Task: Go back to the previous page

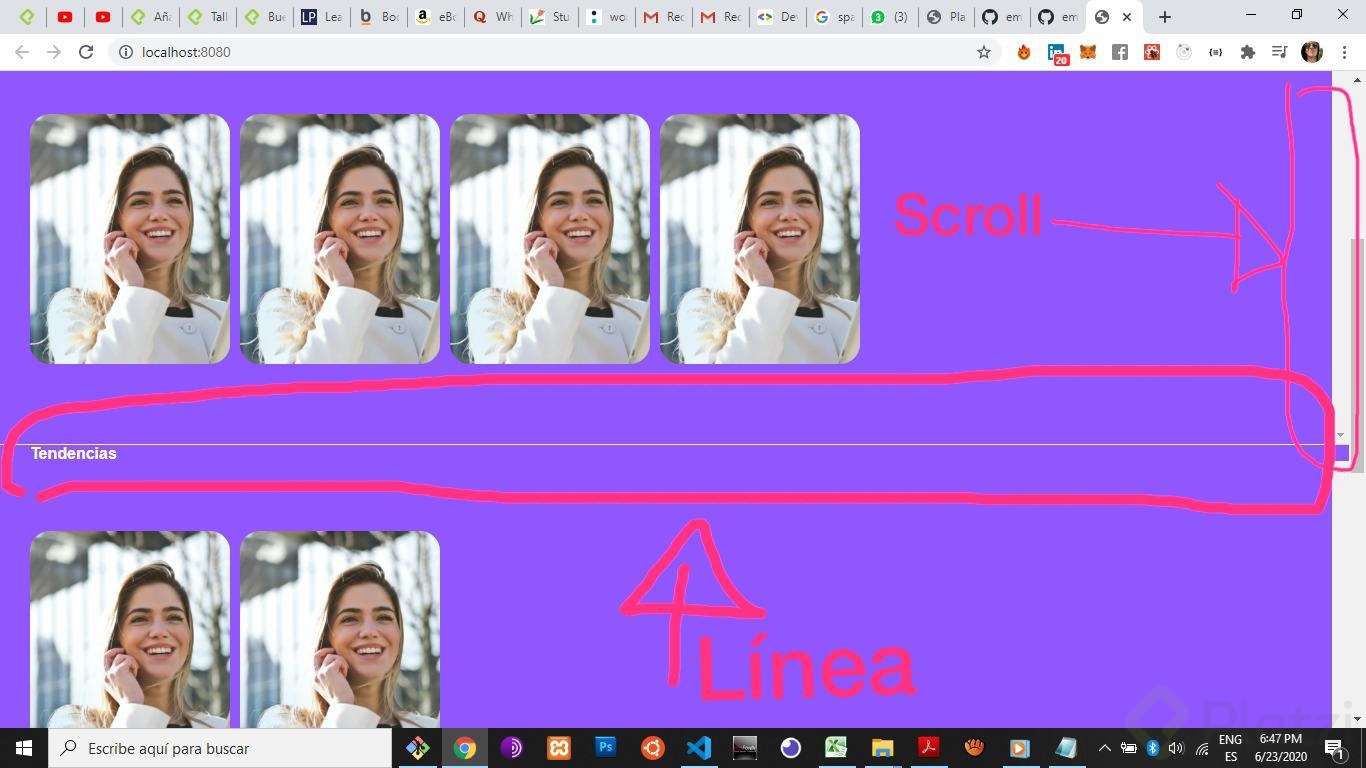Action: point(22,52)
